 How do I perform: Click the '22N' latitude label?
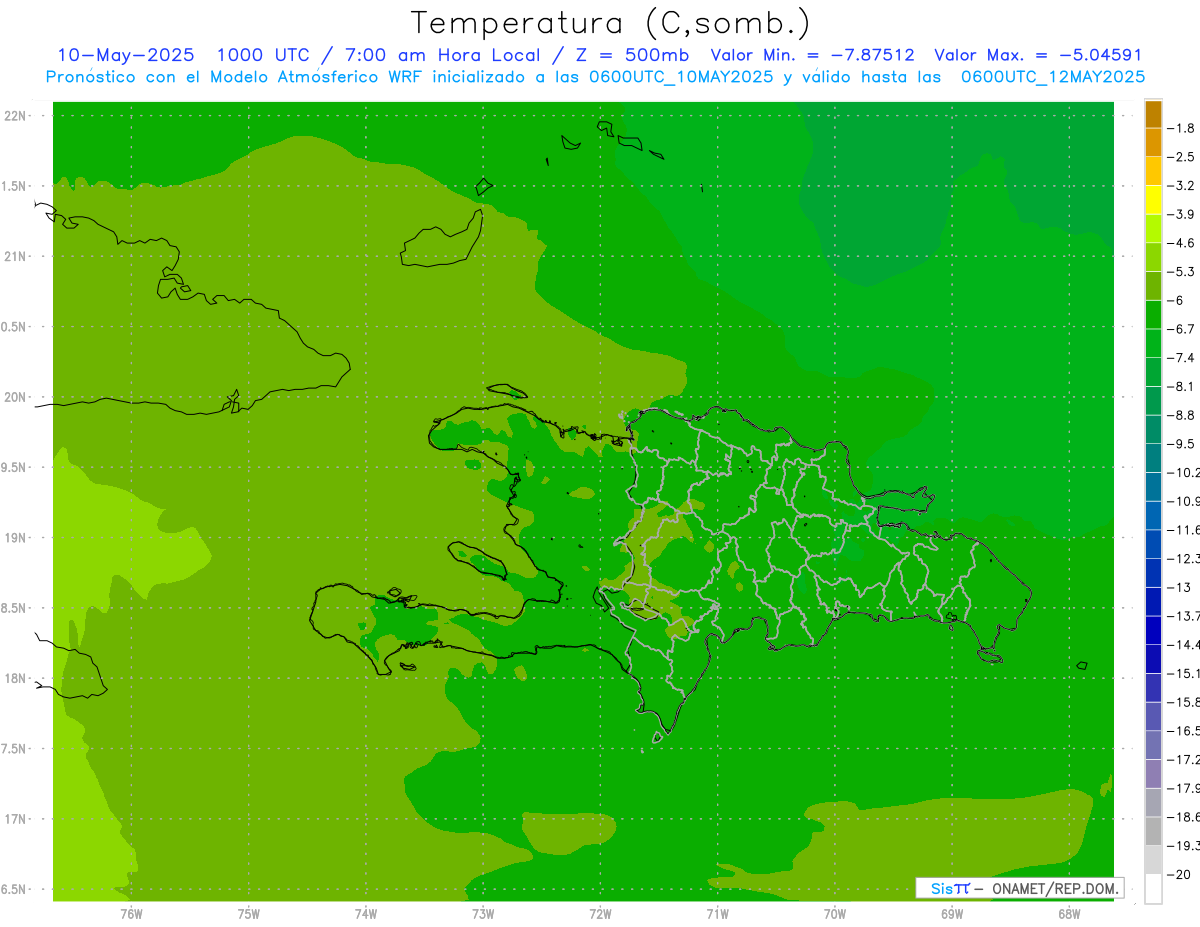[x=16, y=116]
